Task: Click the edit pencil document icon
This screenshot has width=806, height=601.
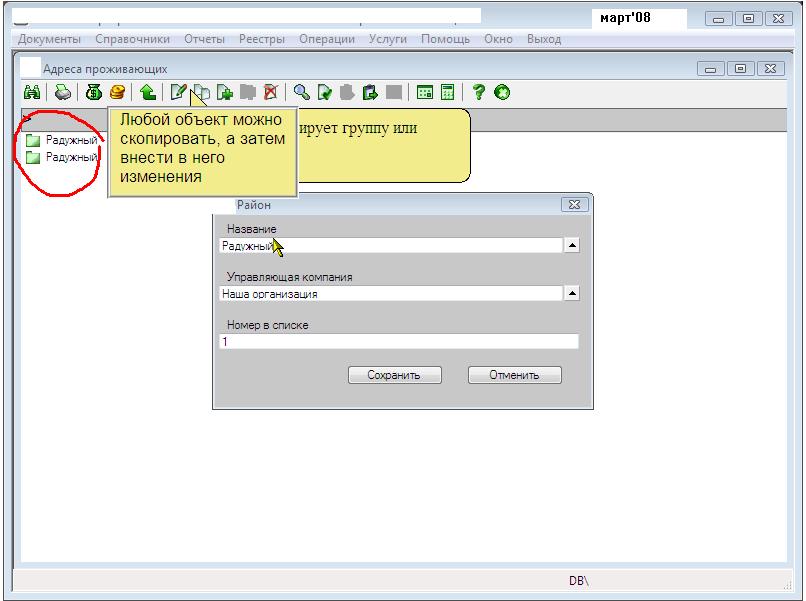Action: 178,93
